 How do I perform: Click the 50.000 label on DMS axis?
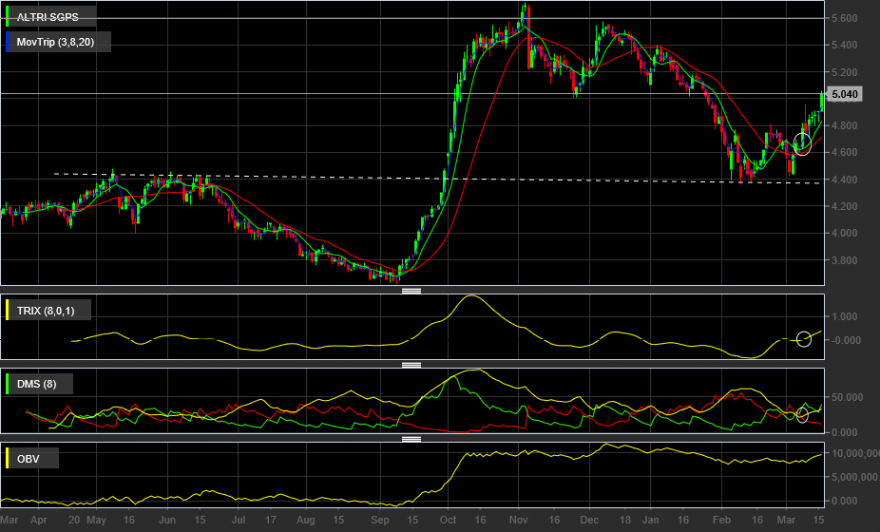847,397
